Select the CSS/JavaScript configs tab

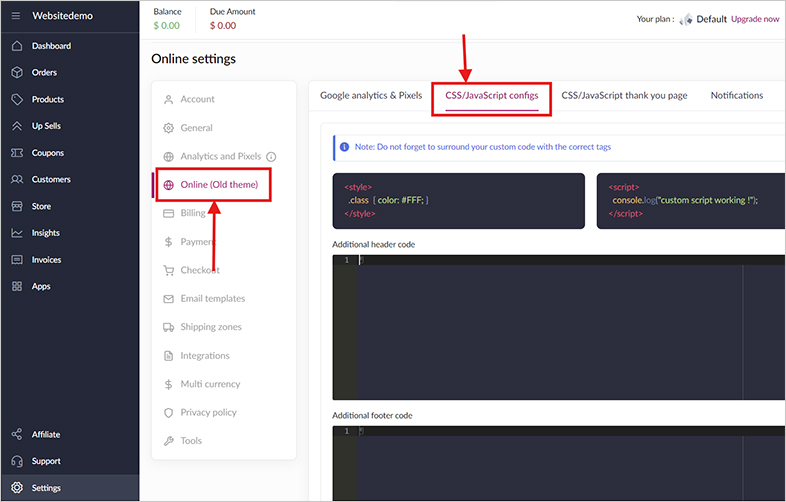[492, 95]
